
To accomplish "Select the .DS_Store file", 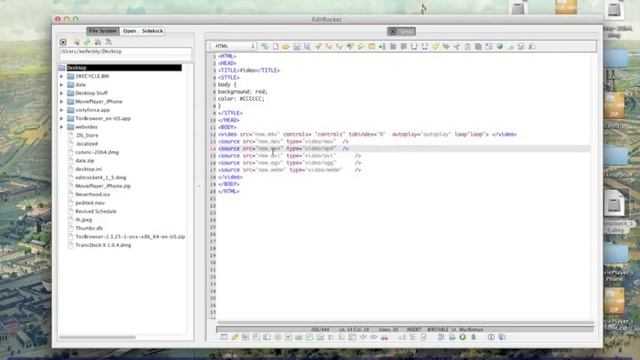I will pyautogui.click(x=87, y=136).
